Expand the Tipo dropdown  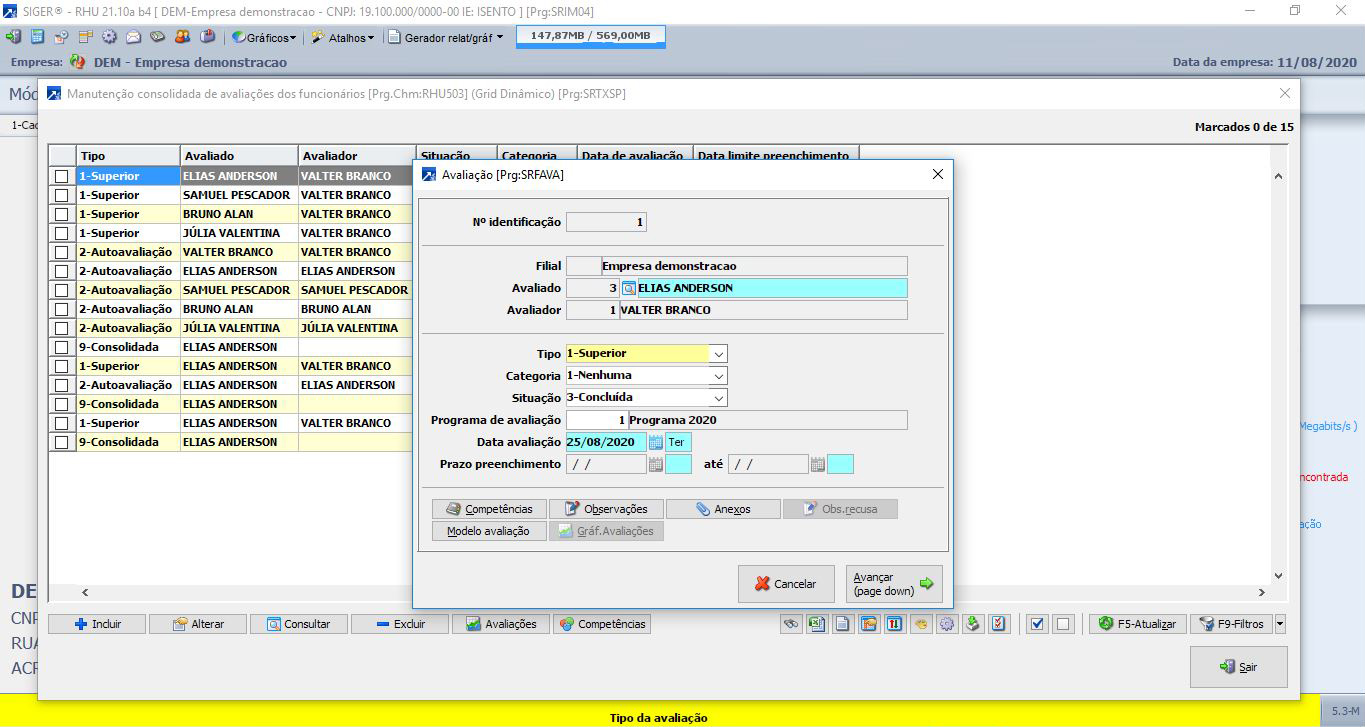[718, 354]
